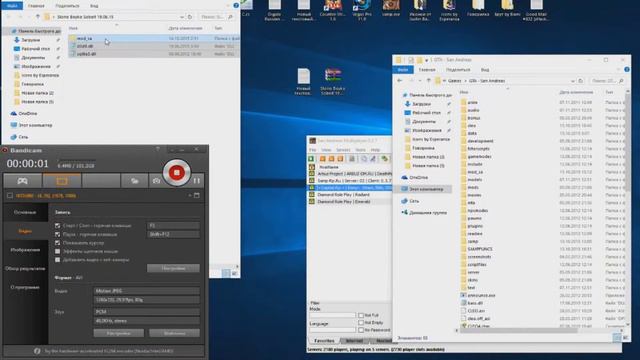Screen dimensions: 640x360
Task: Take a screenshot with Bandicam's camera icon
Action: coord(156,181)
